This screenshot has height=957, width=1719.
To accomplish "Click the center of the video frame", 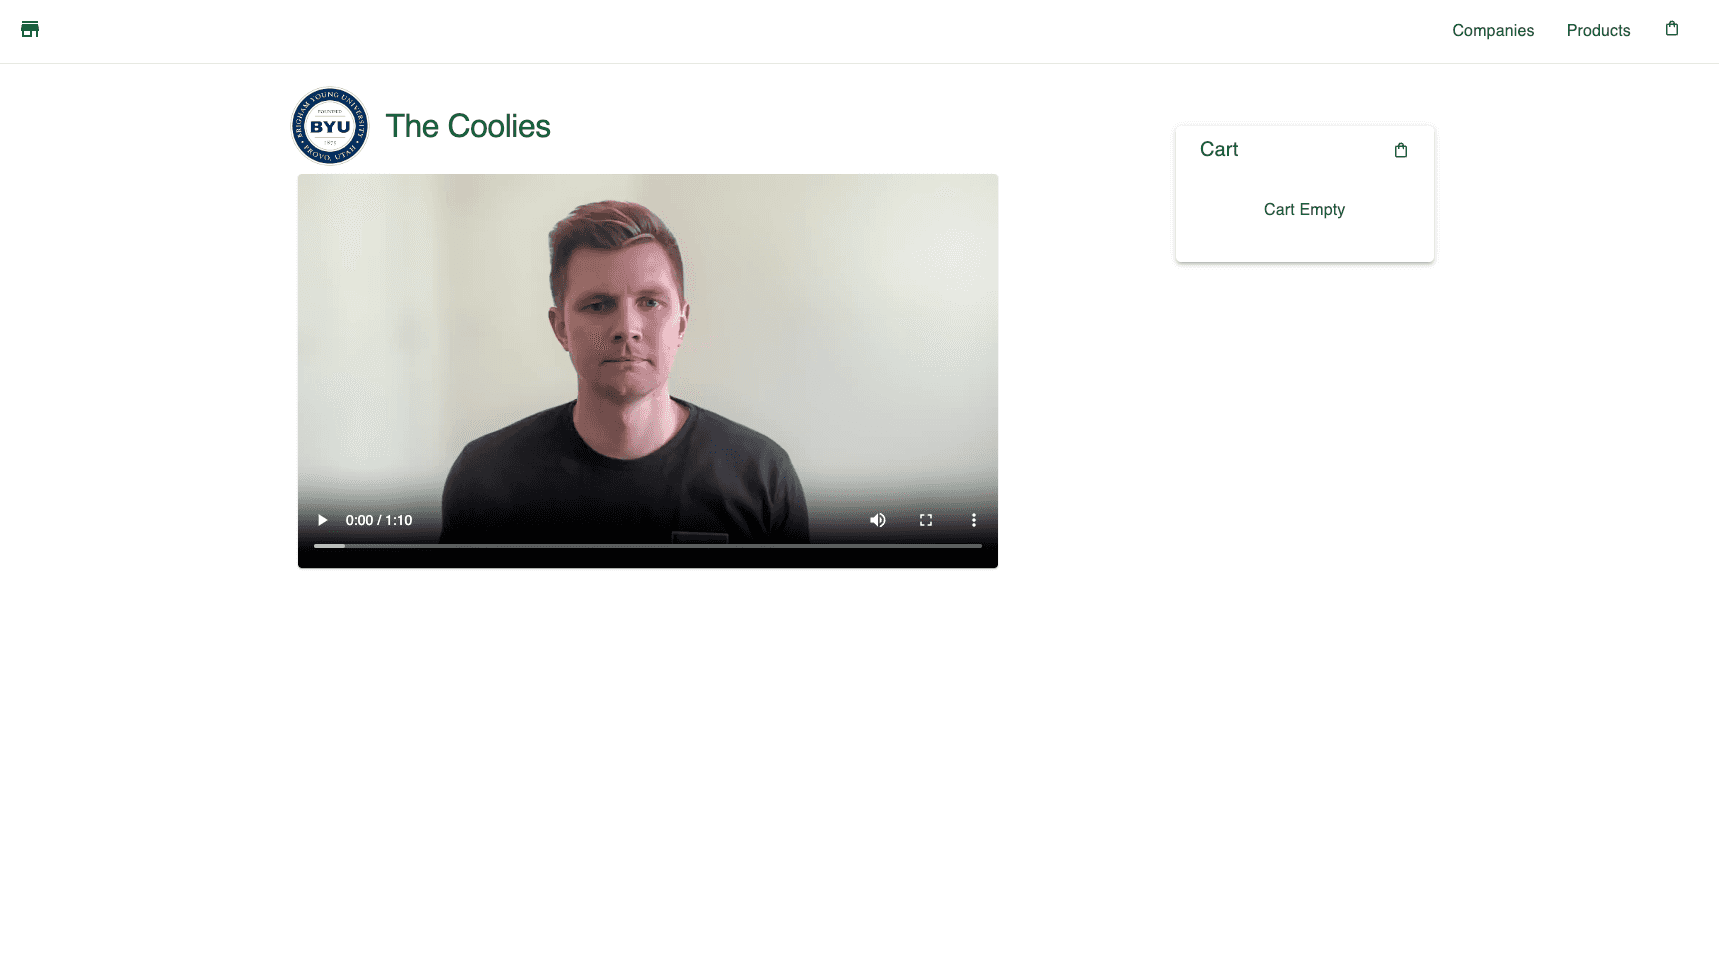I will [x=648, y=371].
